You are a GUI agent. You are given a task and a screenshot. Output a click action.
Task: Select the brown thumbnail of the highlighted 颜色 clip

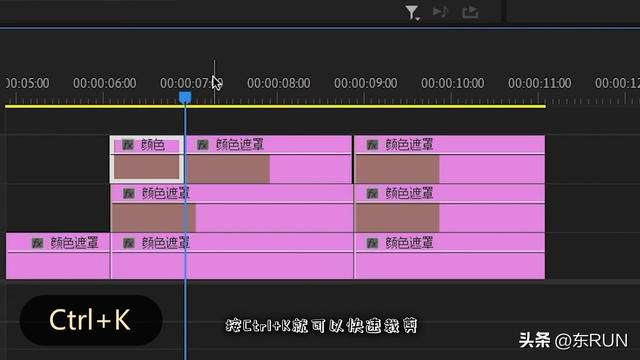click(146, 167)
